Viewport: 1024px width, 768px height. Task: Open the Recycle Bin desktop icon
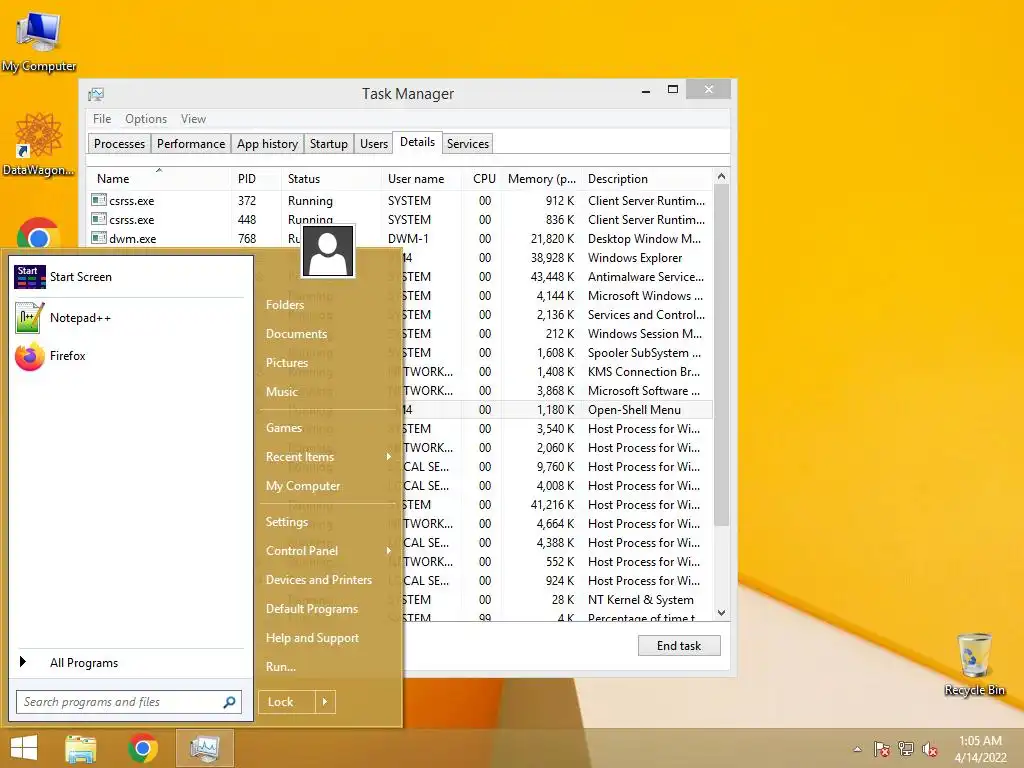click(974, 664)
